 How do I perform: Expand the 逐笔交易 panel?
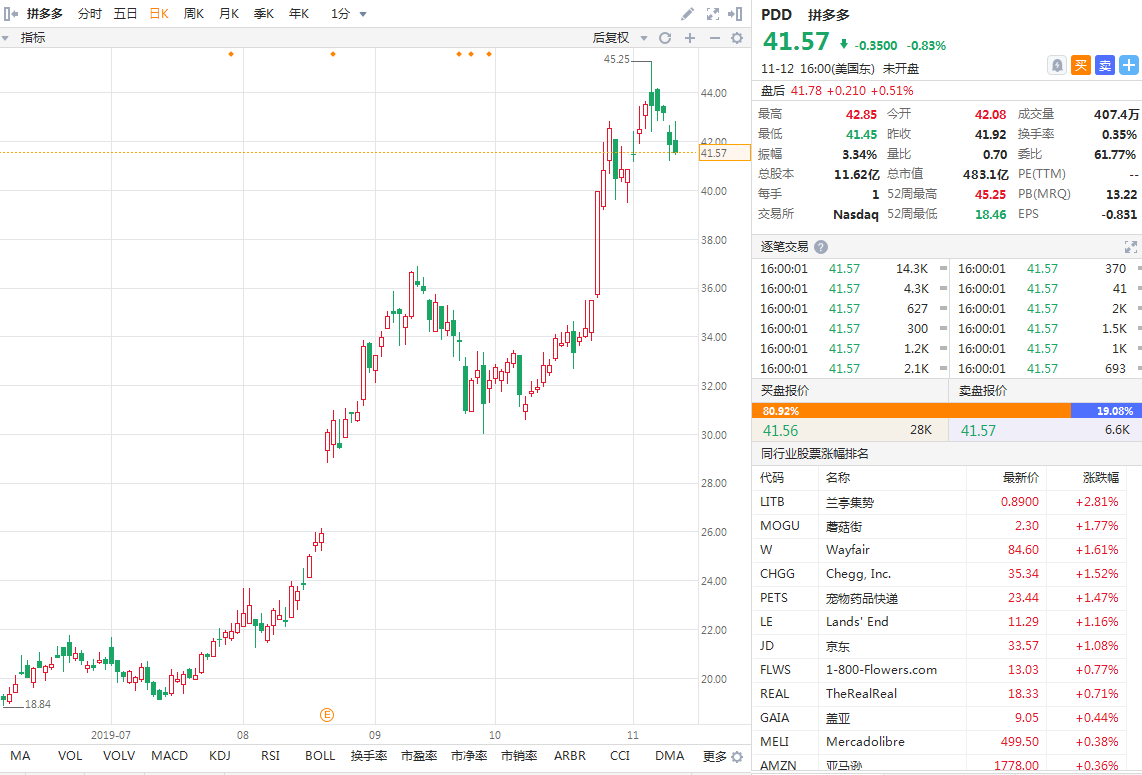tap(1130, 247)
